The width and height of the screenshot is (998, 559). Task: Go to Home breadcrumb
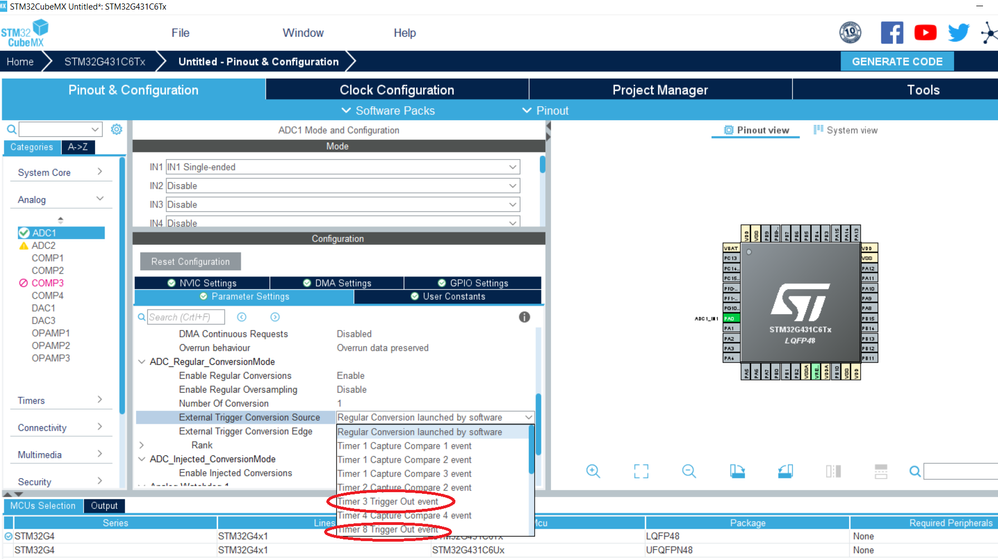pos(20,62)
